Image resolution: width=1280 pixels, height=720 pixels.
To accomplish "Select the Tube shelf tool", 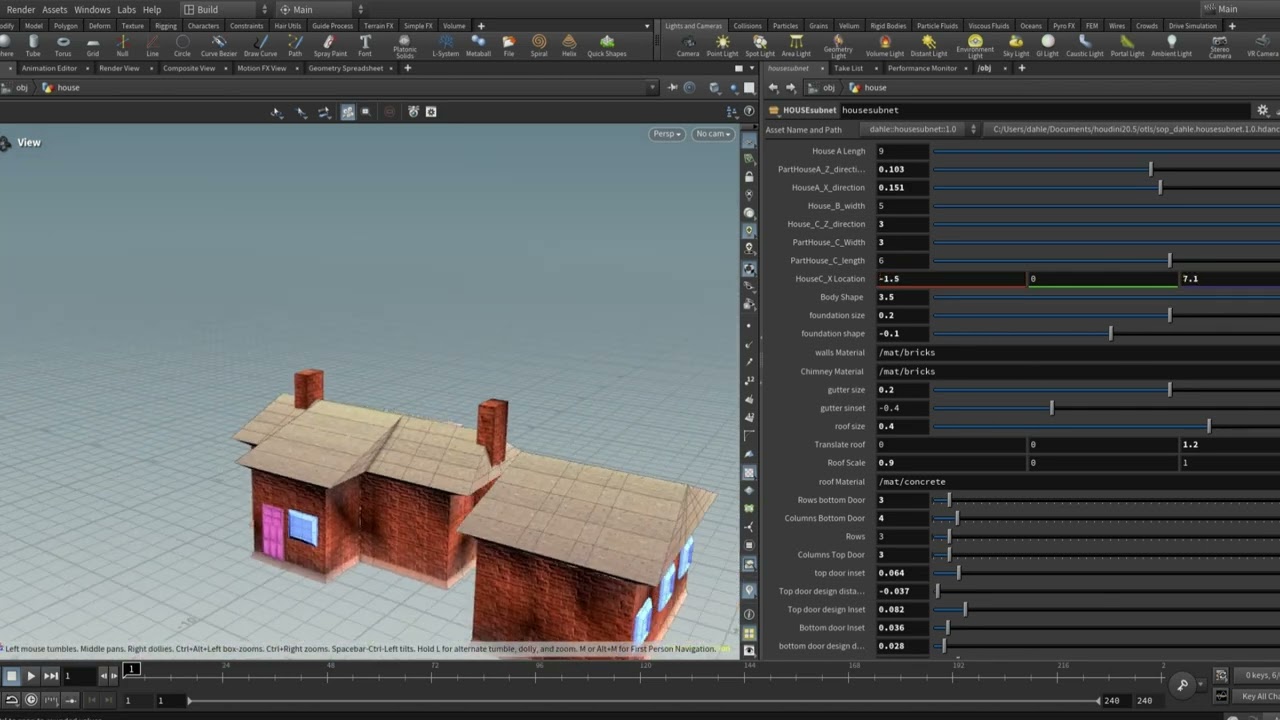I will (33, 45).
